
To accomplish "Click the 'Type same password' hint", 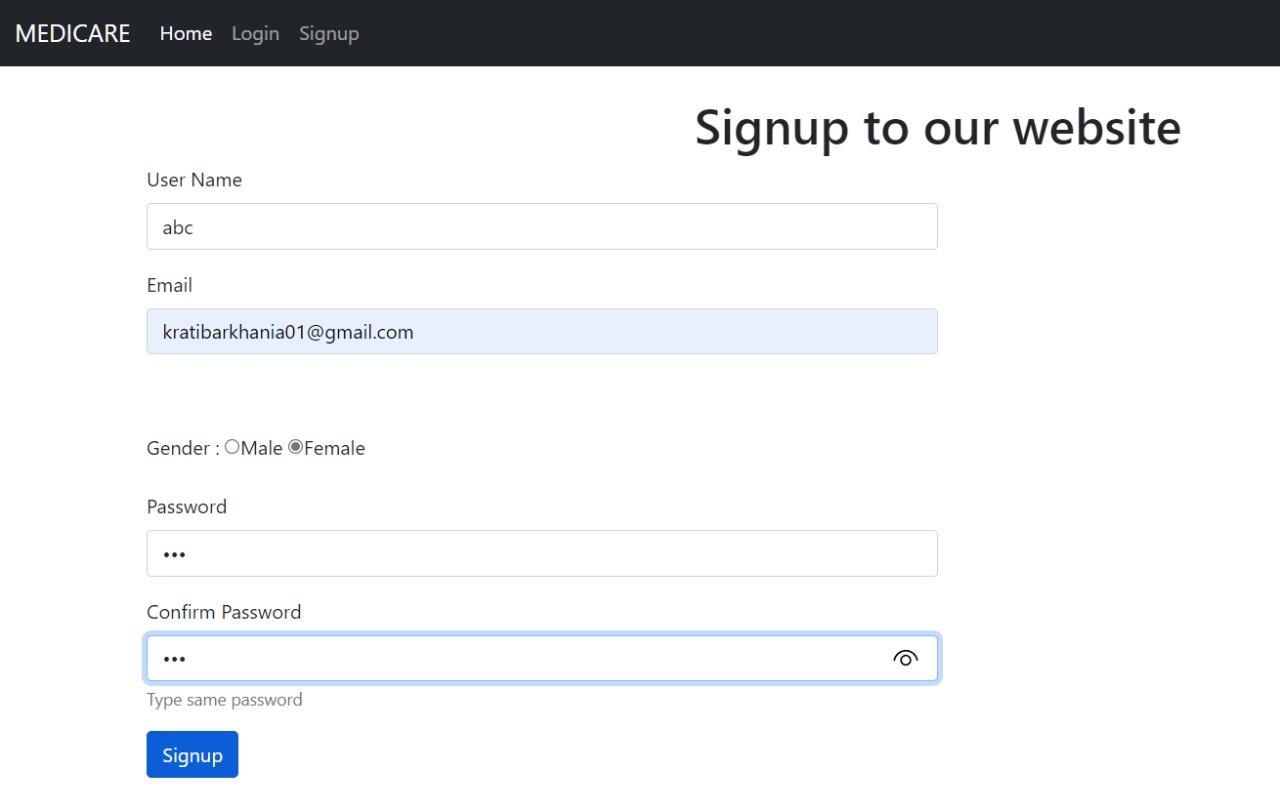I will [x=224, y=700].
